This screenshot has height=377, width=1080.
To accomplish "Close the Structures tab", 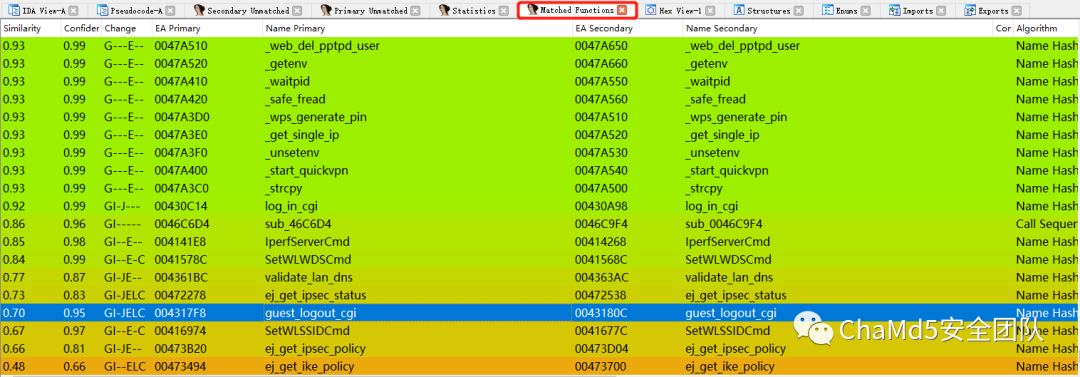I will pyautogui.click(x=798, y=10).
